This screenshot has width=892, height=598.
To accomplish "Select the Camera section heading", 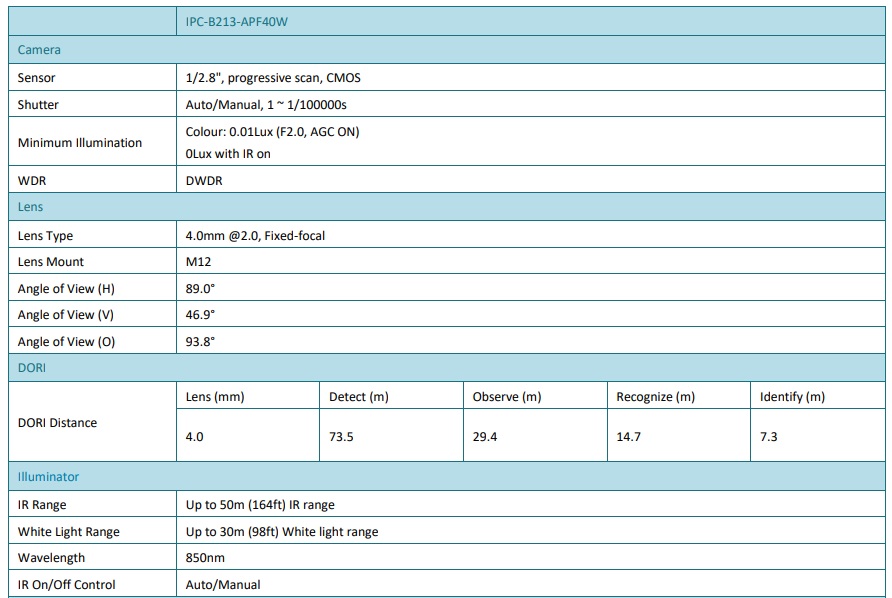I will click(39, 49).
